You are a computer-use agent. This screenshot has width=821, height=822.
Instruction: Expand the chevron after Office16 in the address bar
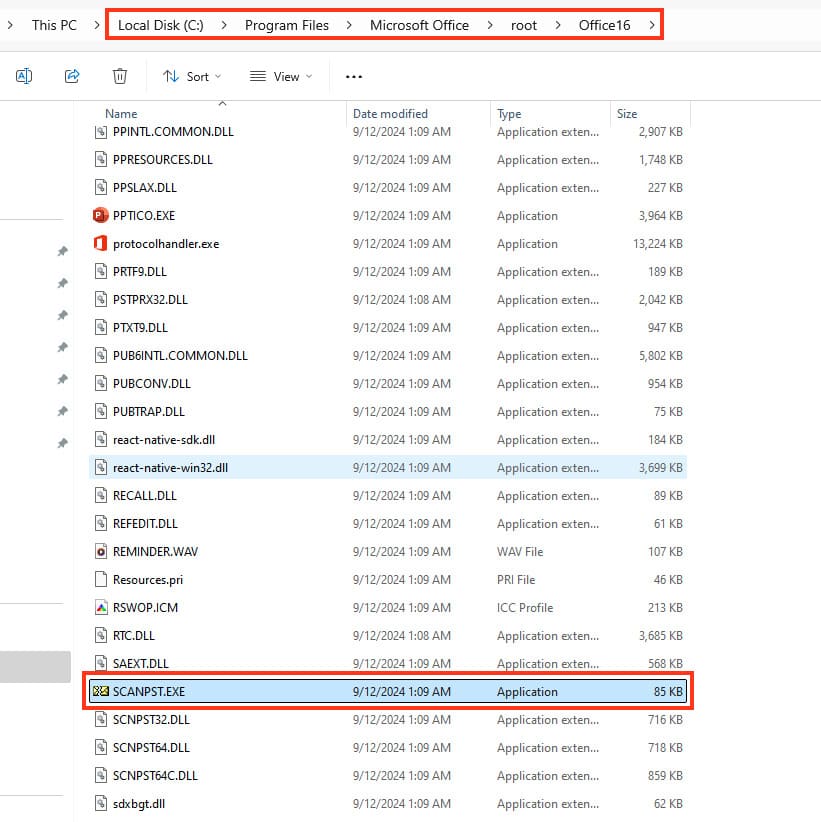[x=653, y=25]
